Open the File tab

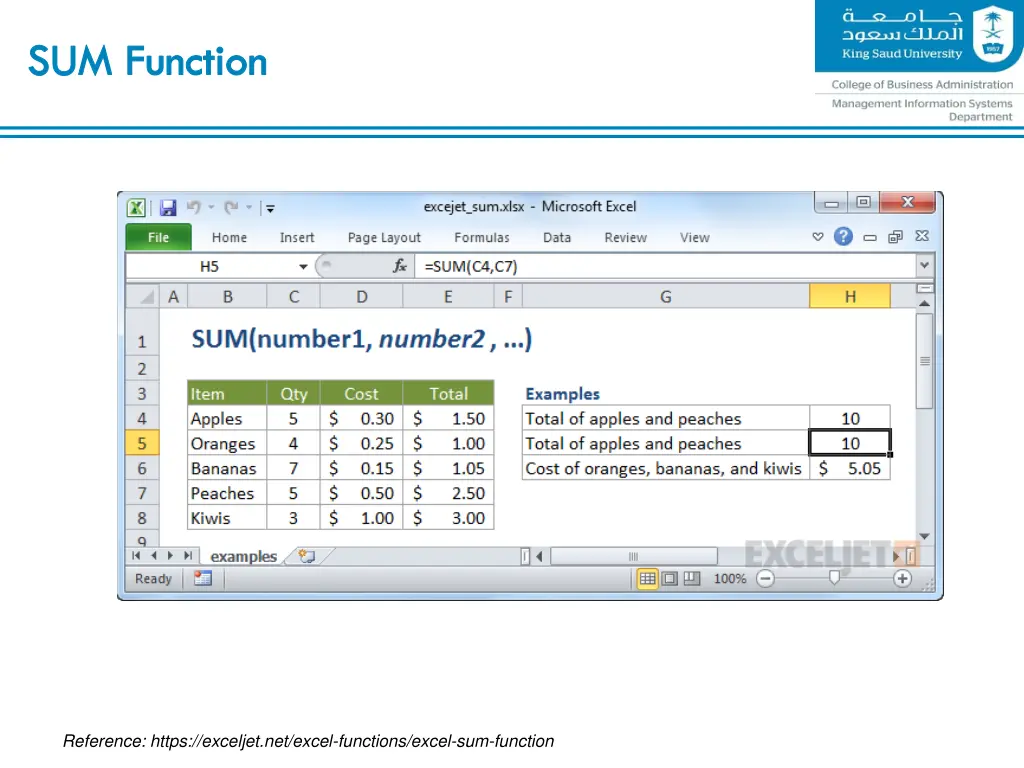click(x=158, y=237)
